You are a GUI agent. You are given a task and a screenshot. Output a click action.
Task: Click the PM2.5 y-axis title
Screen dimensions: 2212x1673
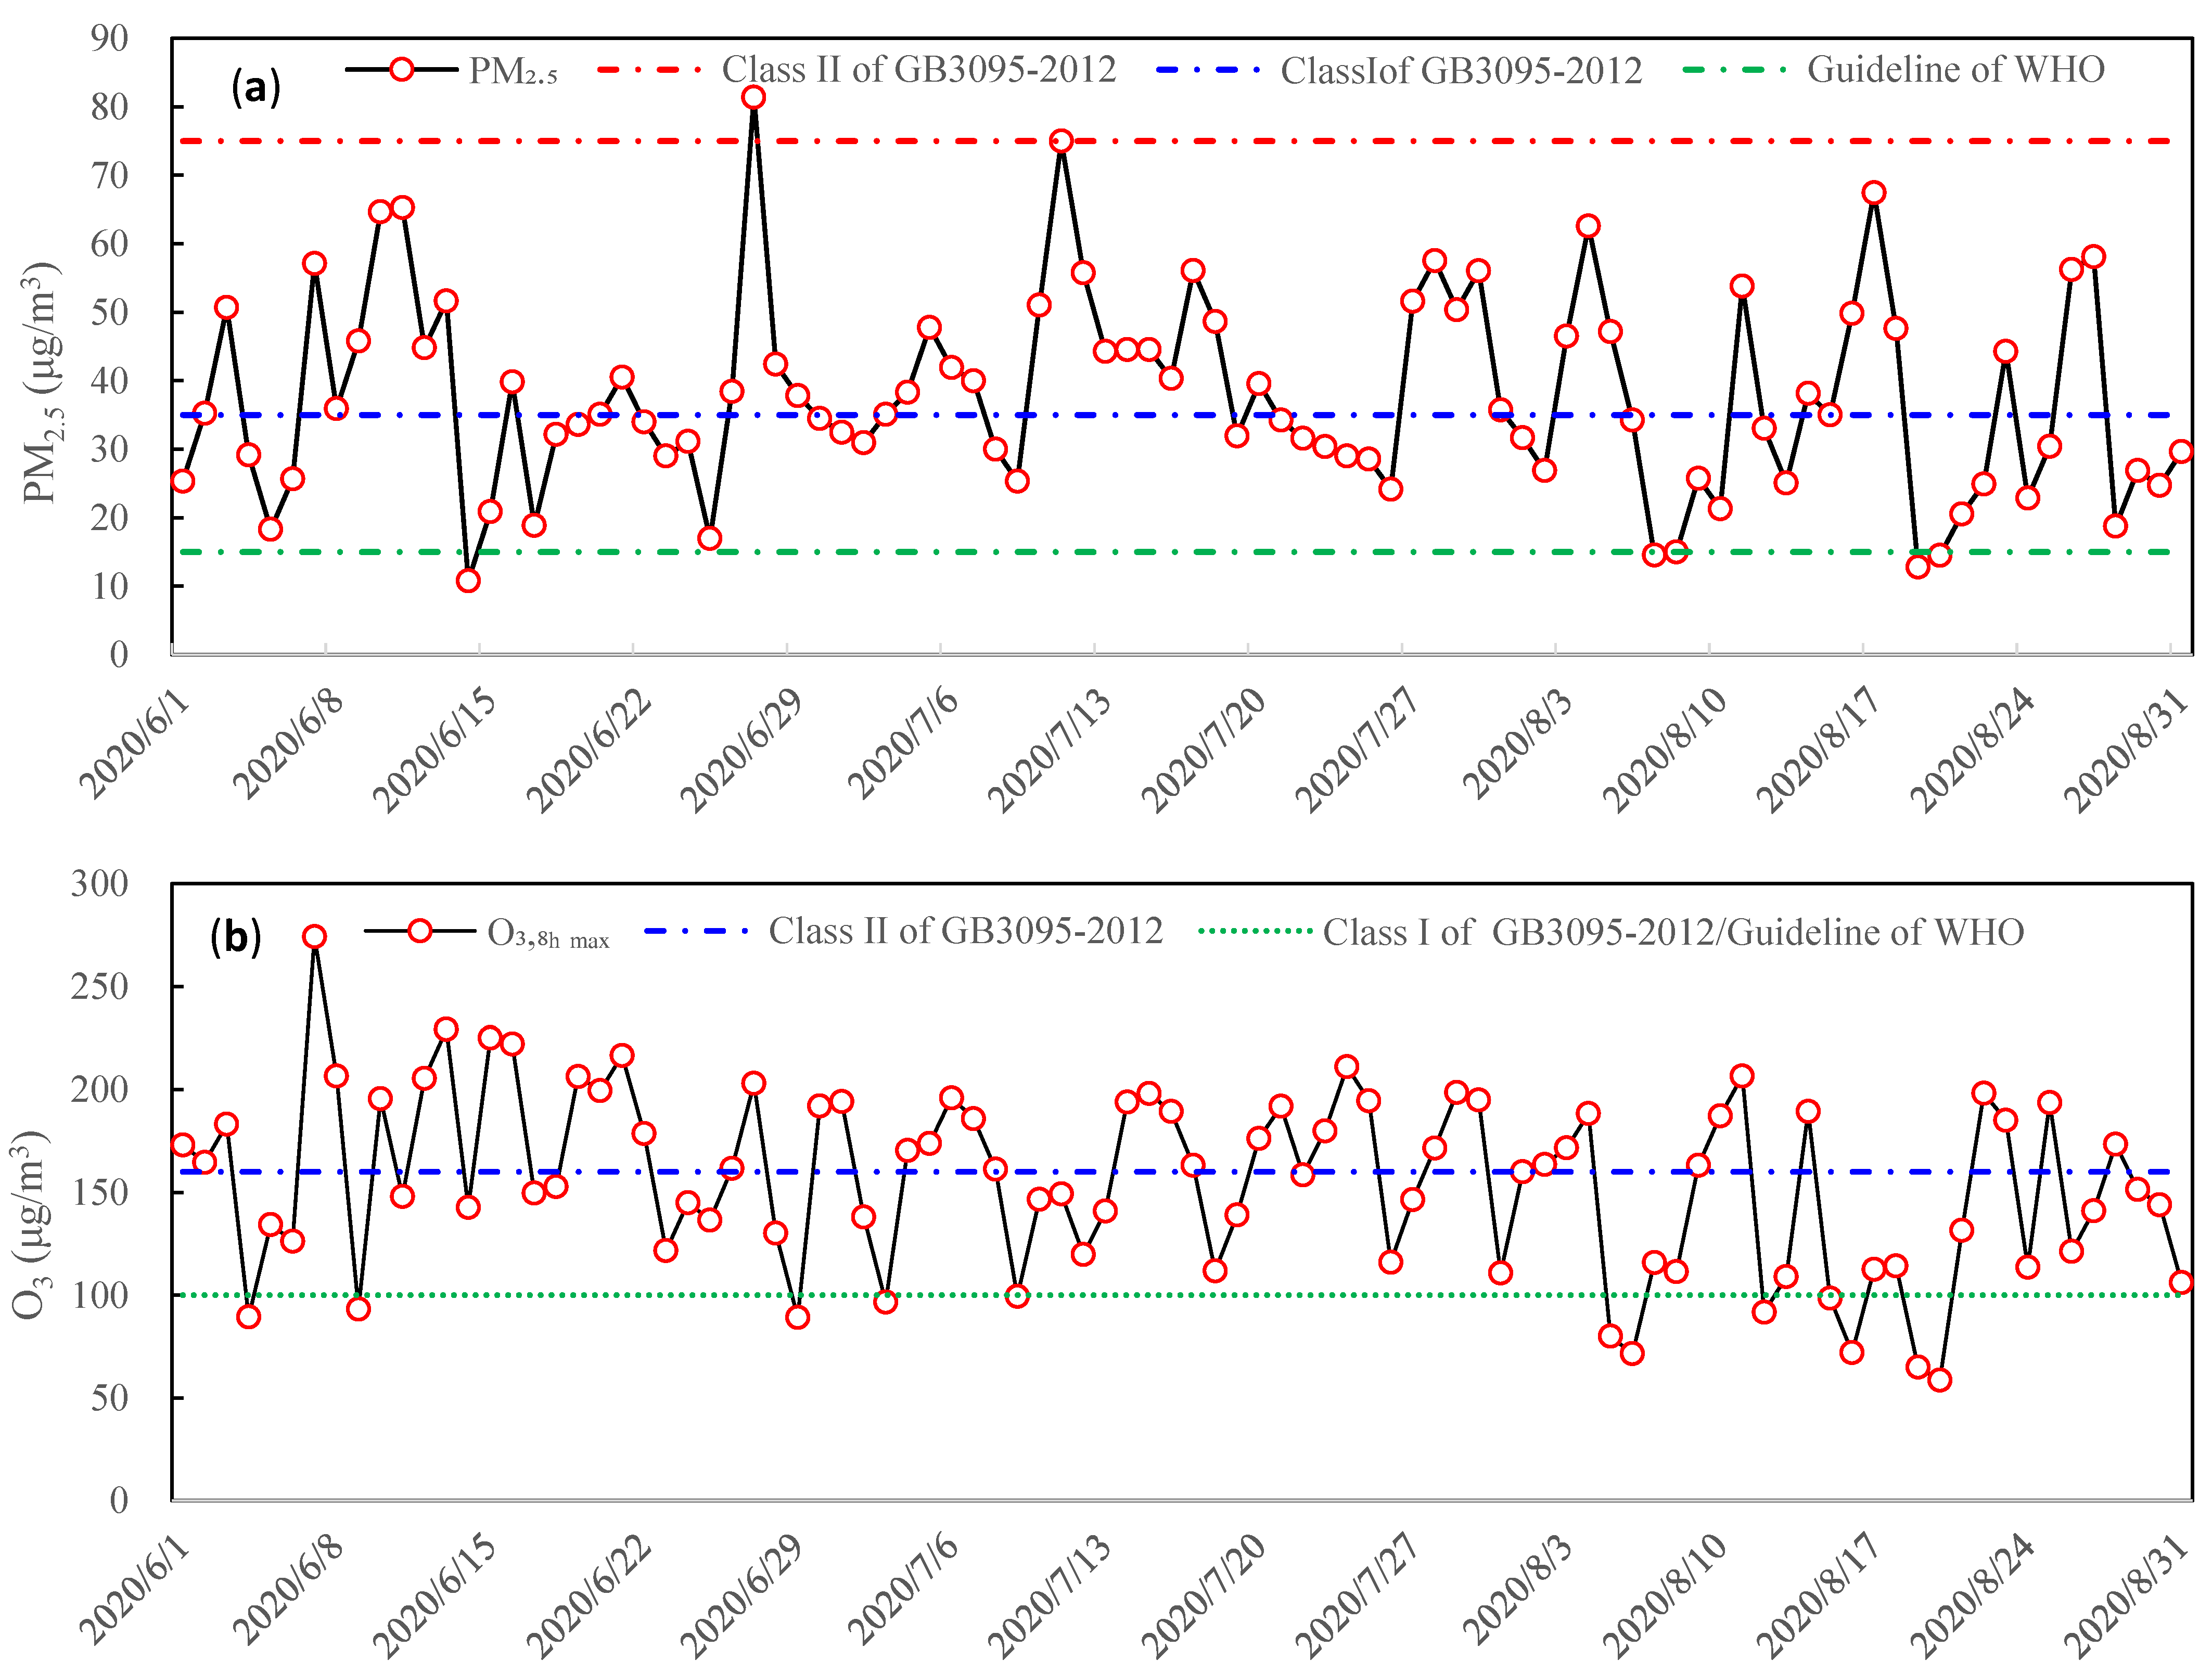[42, 383]
